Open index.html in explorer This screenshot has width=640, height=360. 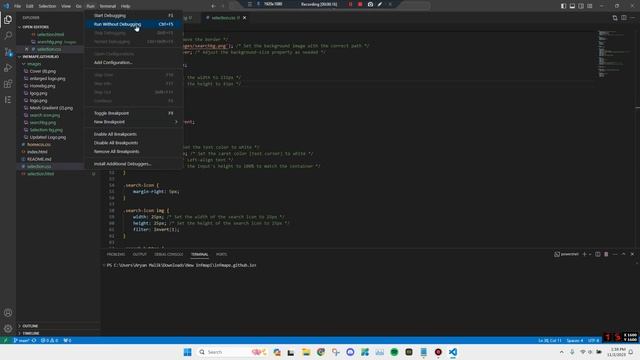[x=37, y=152]
